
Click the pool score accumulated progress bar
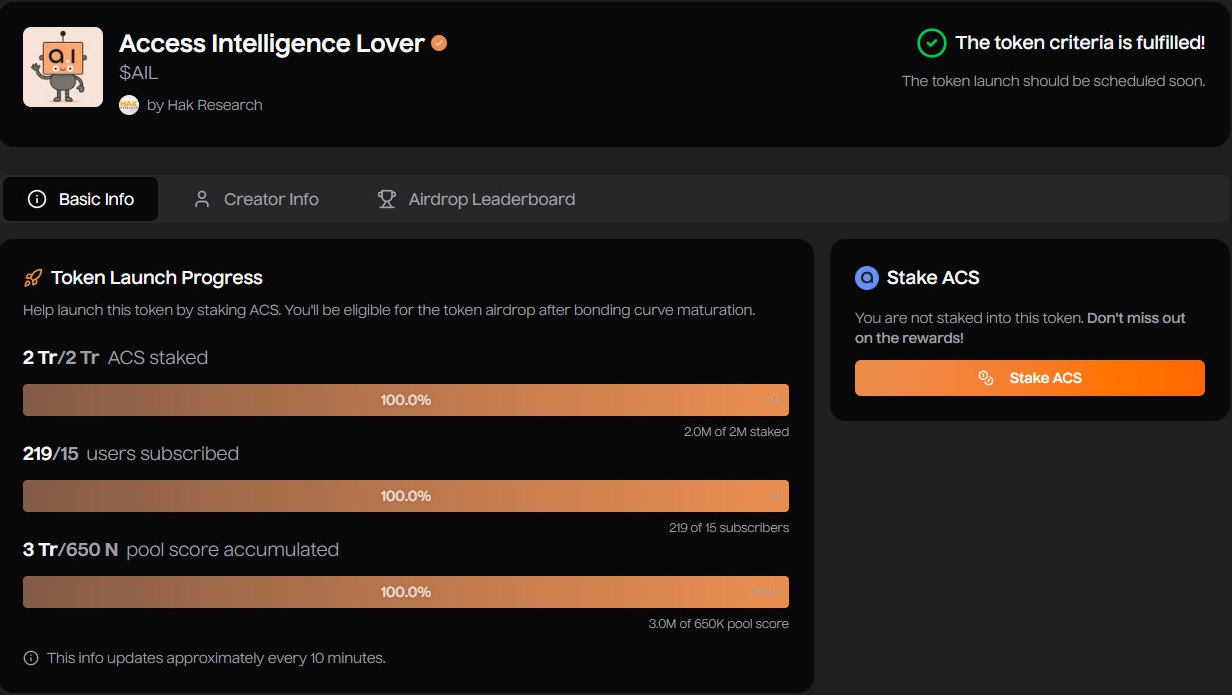(405, 592)
